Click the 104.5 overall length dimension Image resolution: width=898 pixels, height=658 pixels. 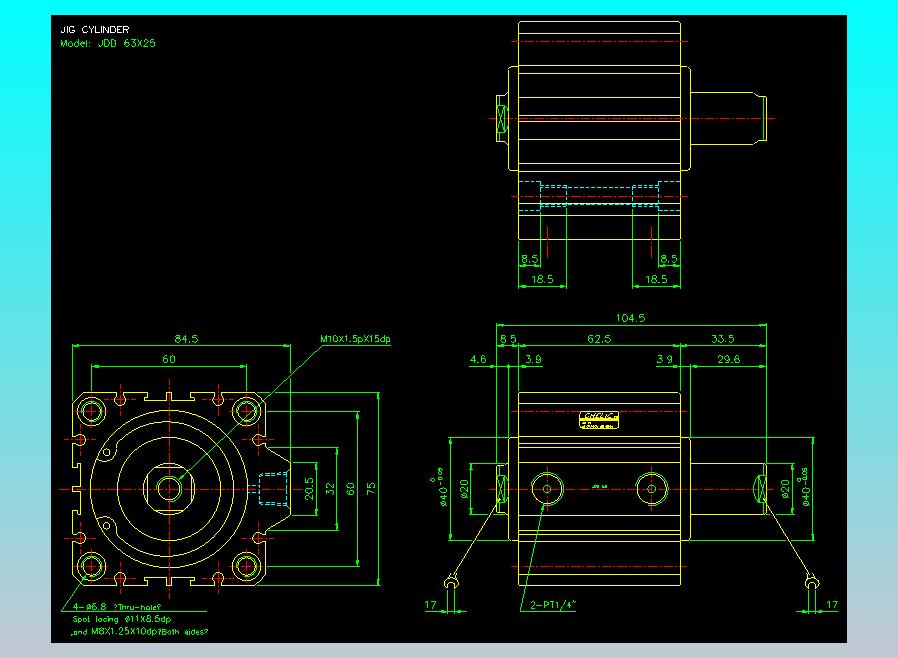coord(630,318)
